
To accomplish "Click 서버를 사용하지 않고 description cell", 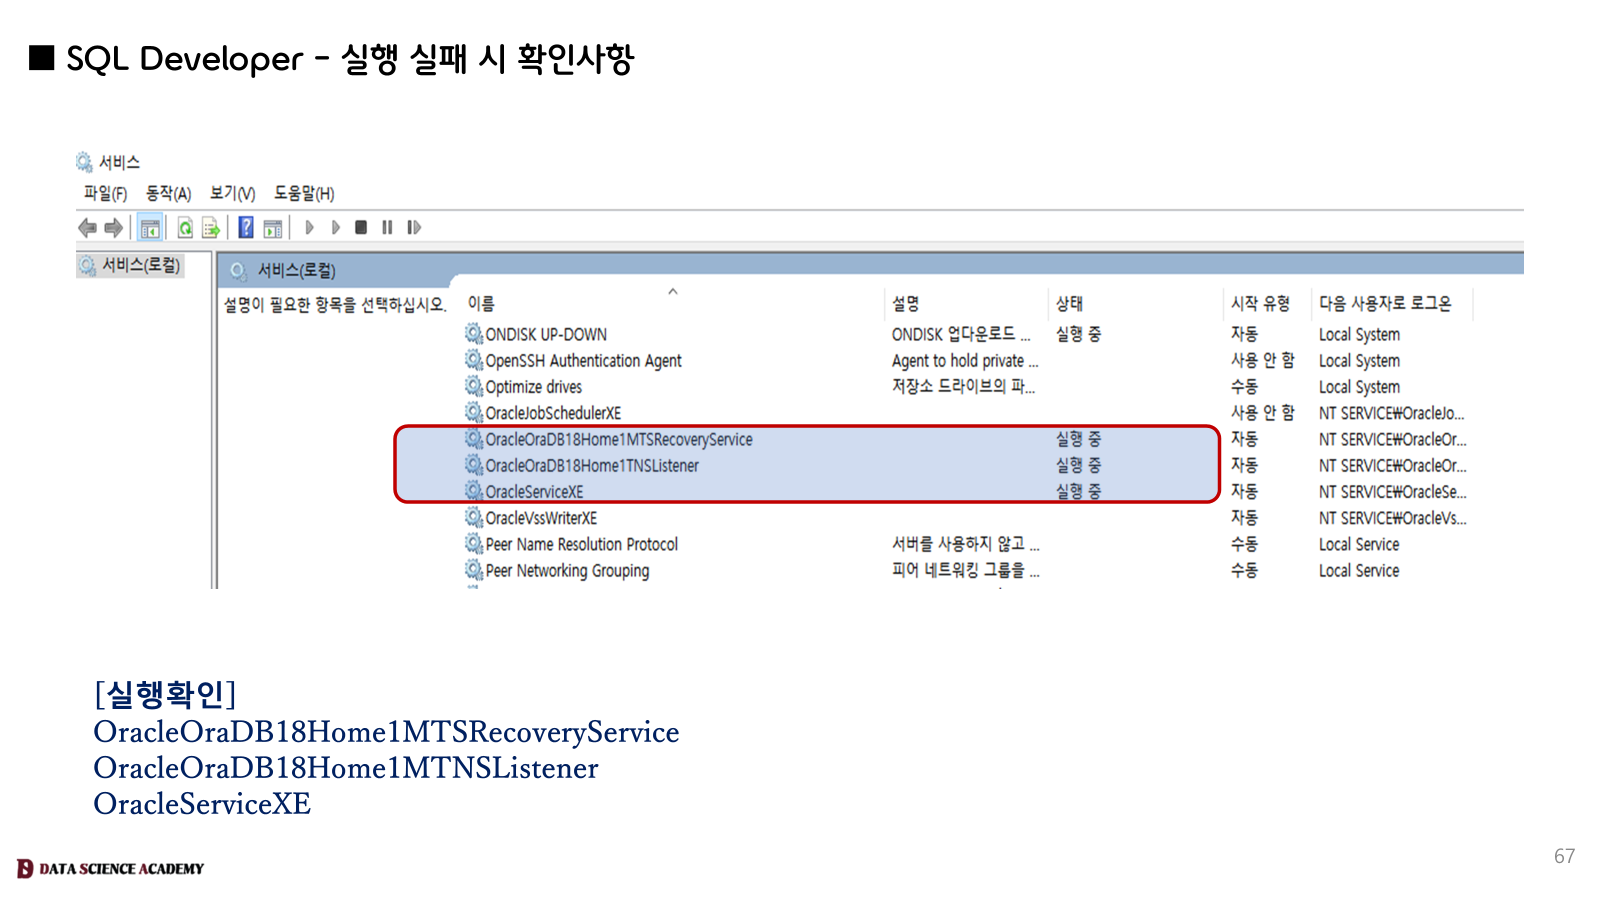I will click(965, 544).
